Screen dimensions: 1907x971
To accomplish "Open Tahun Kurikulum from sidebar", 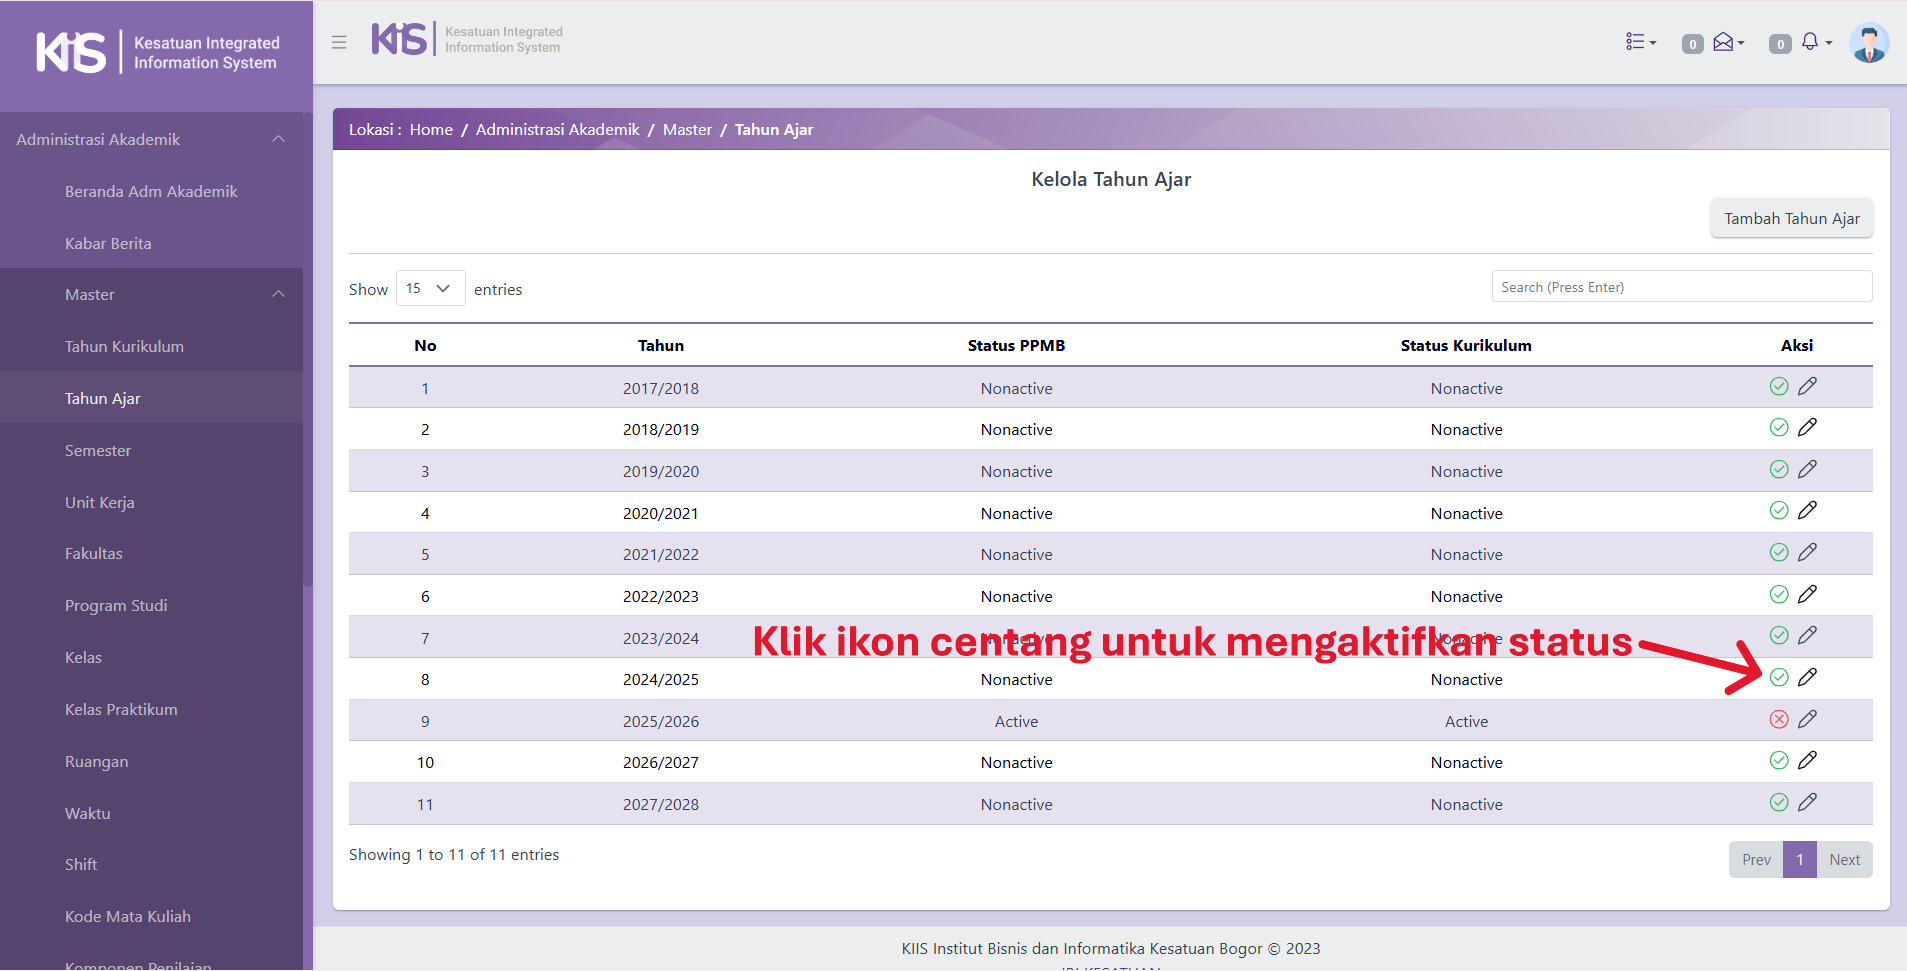I will click(x=124, y=346).
